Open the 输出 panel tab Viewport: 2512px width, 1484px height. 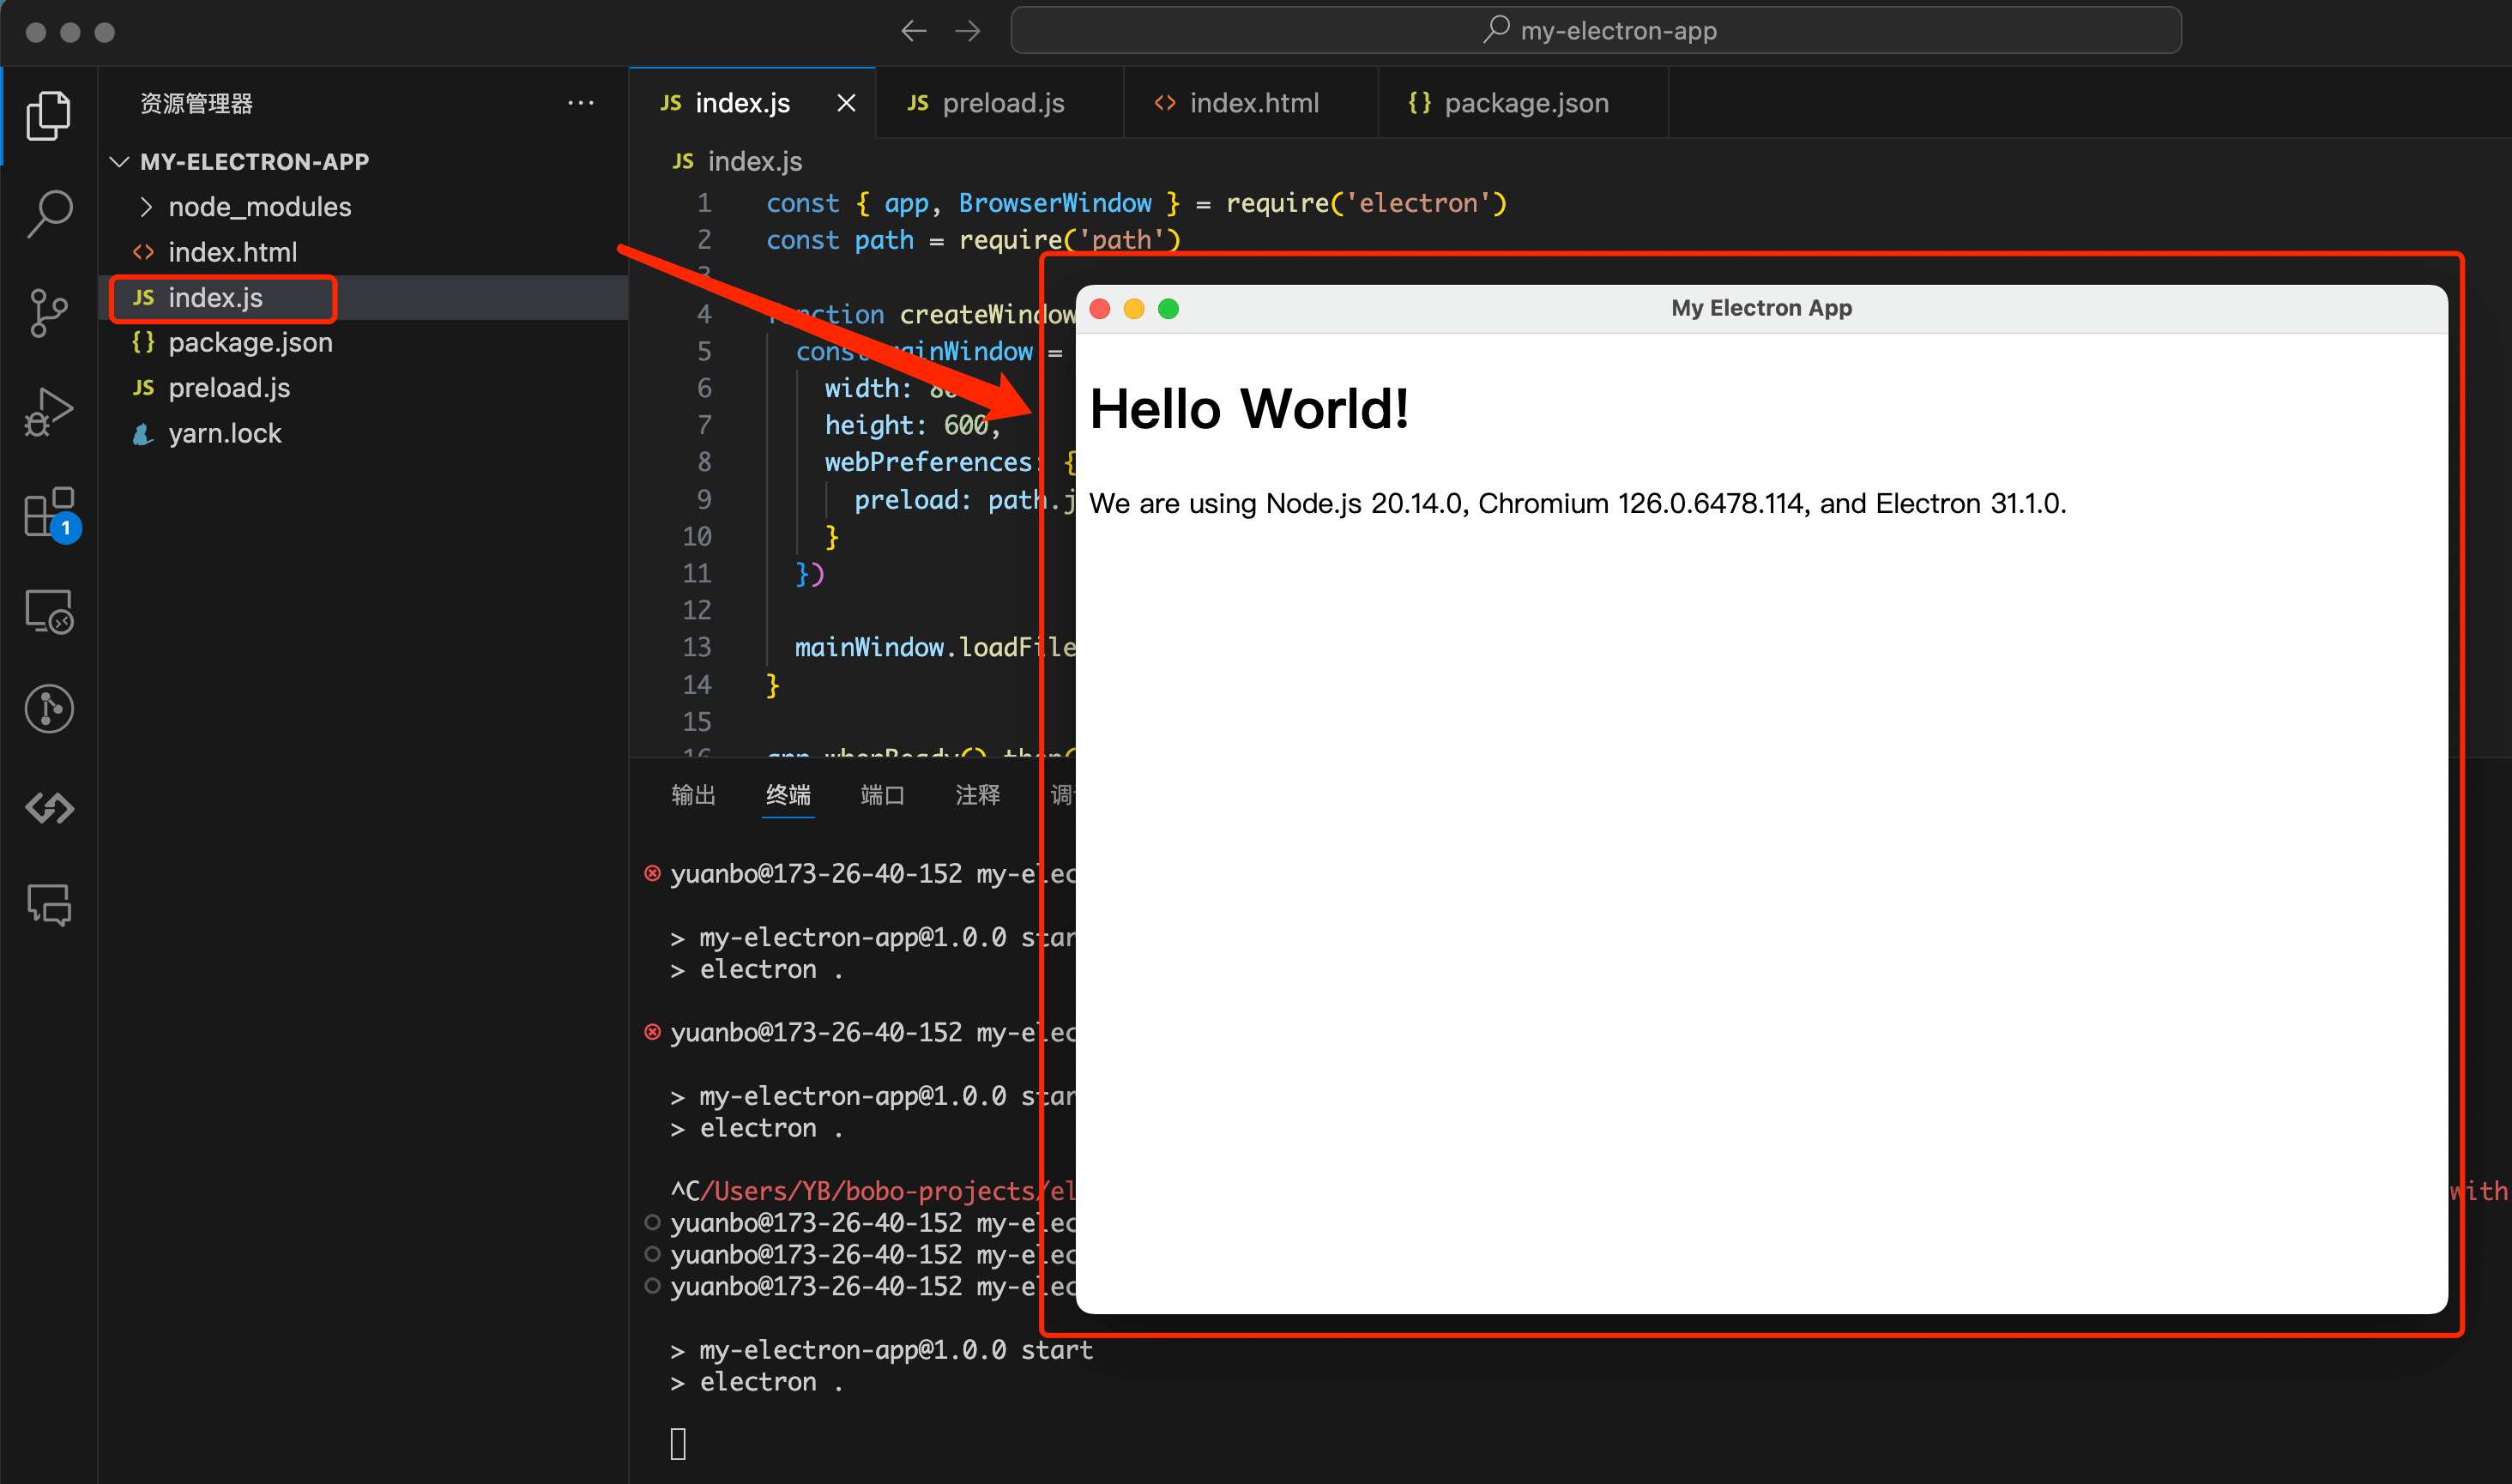[693, 795]
